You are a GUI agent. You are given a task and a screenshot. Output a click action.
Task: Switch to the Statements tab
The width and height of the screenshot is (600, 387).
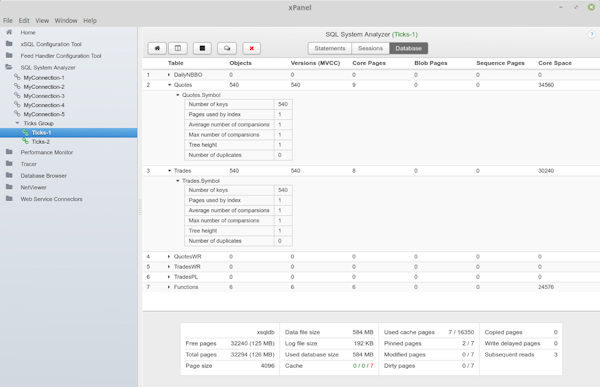pyautogui.click(x=330, y=48)
